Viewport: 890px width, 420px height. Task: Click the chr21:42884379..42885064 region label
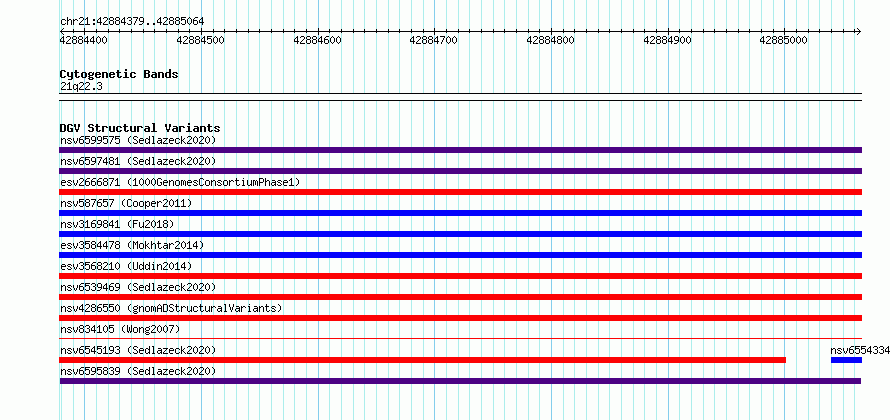pos(132,21)
